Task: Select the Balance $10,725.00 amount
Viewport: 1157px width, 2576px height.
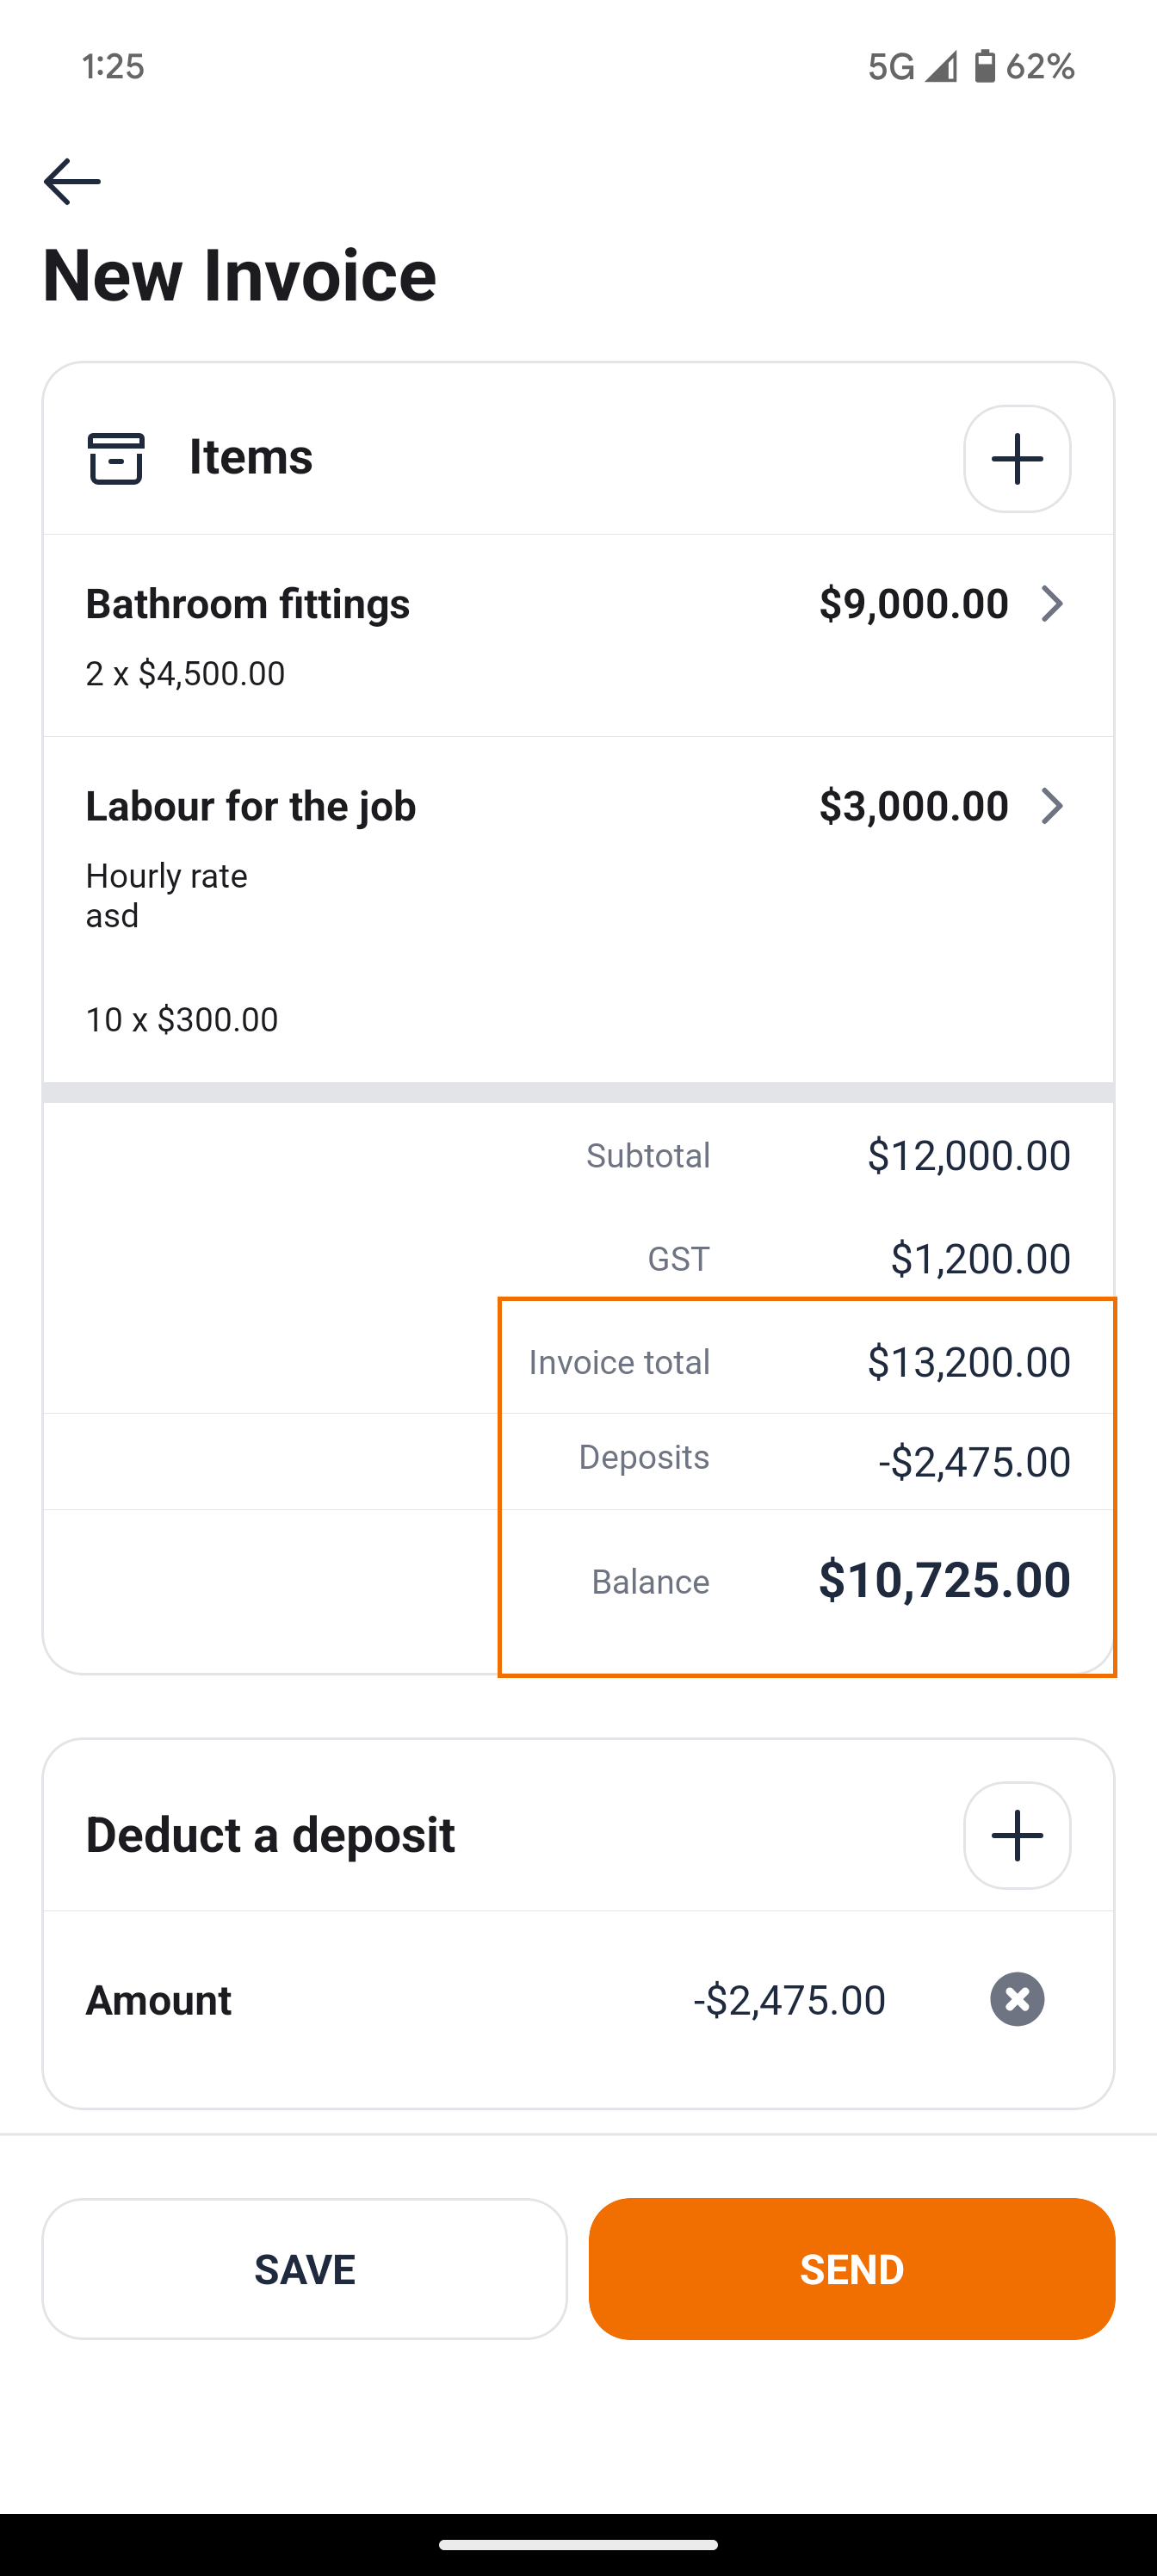Action: (x=944, y=1580)
